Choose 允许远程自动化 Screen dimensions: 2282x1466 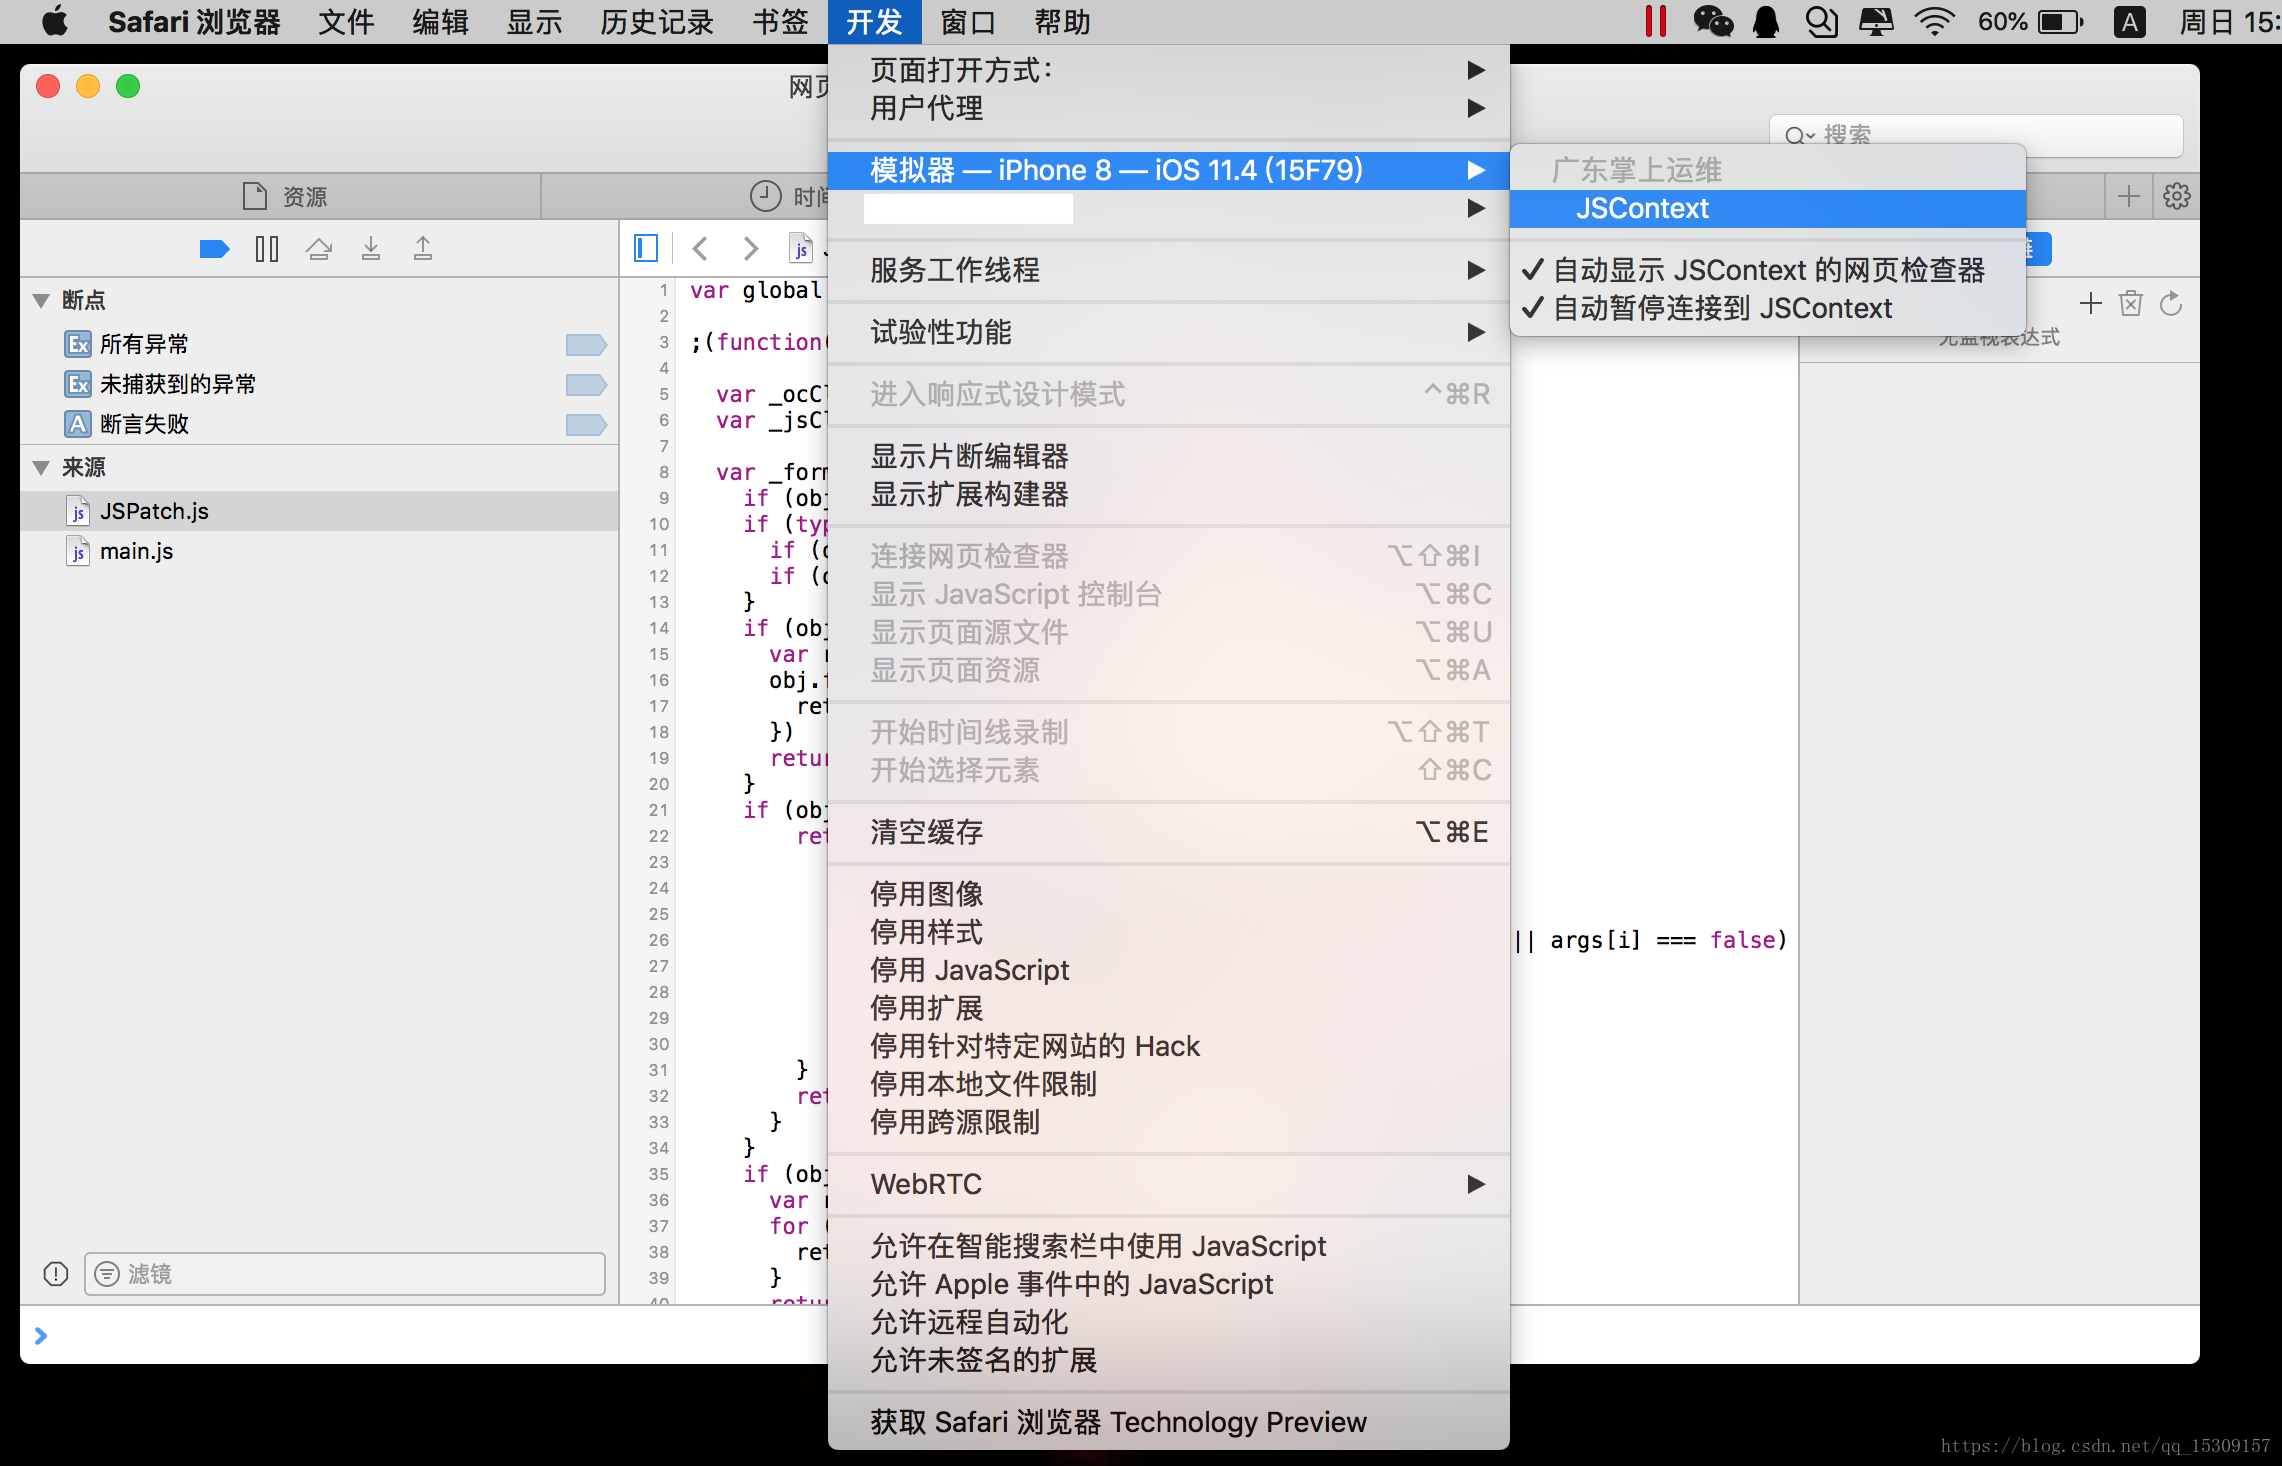click(x=1168, y=1322)
